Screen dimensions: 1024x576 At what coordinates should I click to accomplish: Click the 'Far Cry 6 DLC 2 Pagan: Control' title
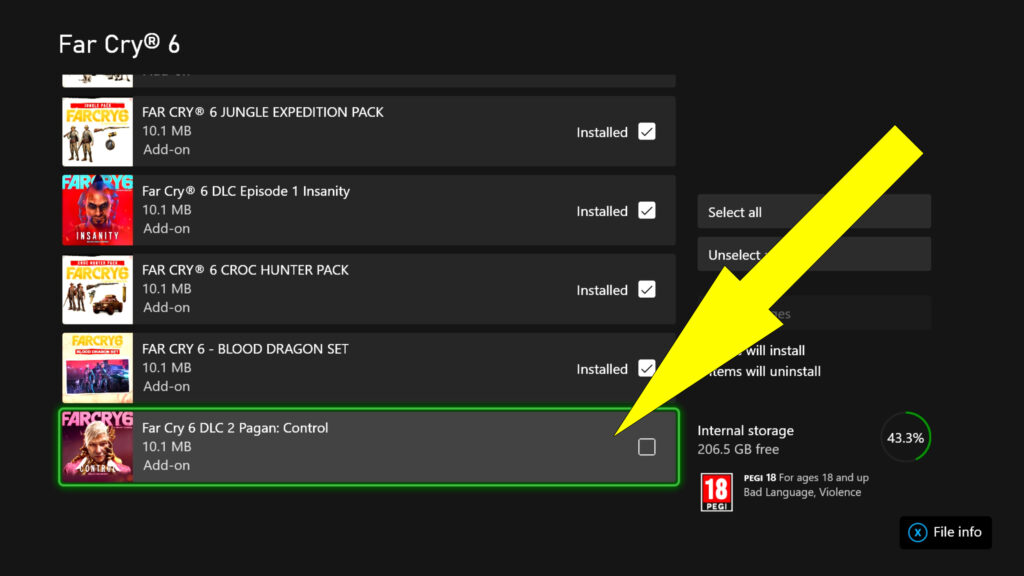point(235,428)
